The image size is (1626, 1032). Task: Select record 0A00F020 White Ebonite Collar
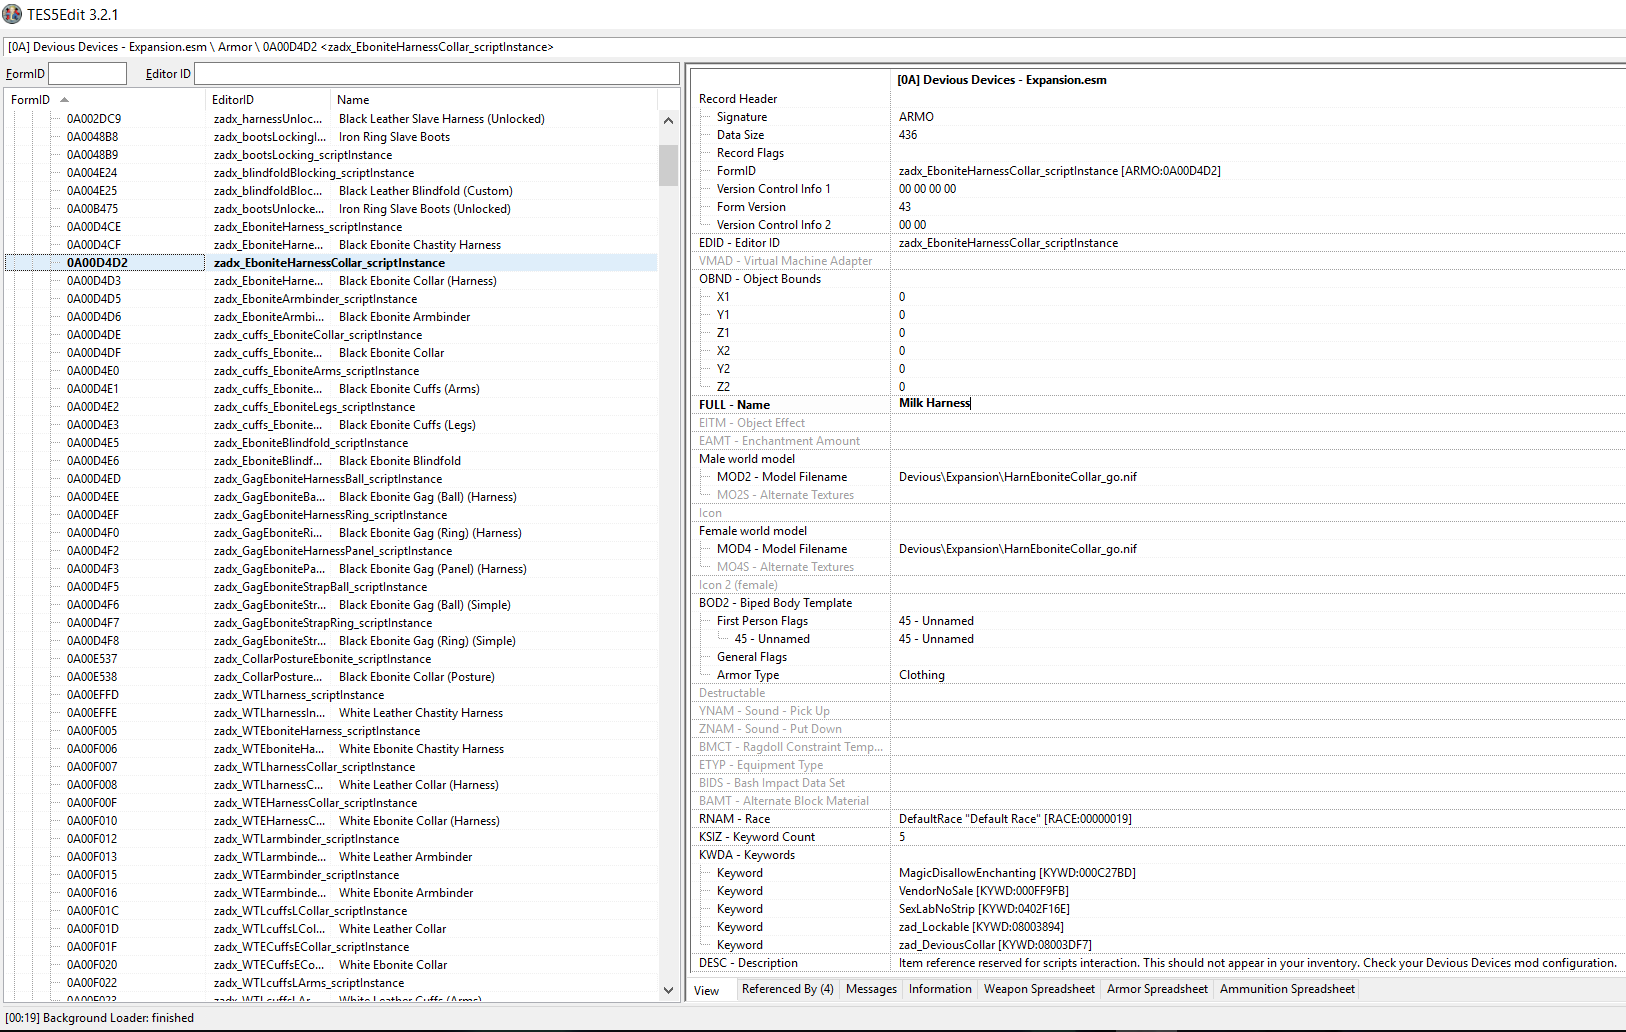[331, 965]
